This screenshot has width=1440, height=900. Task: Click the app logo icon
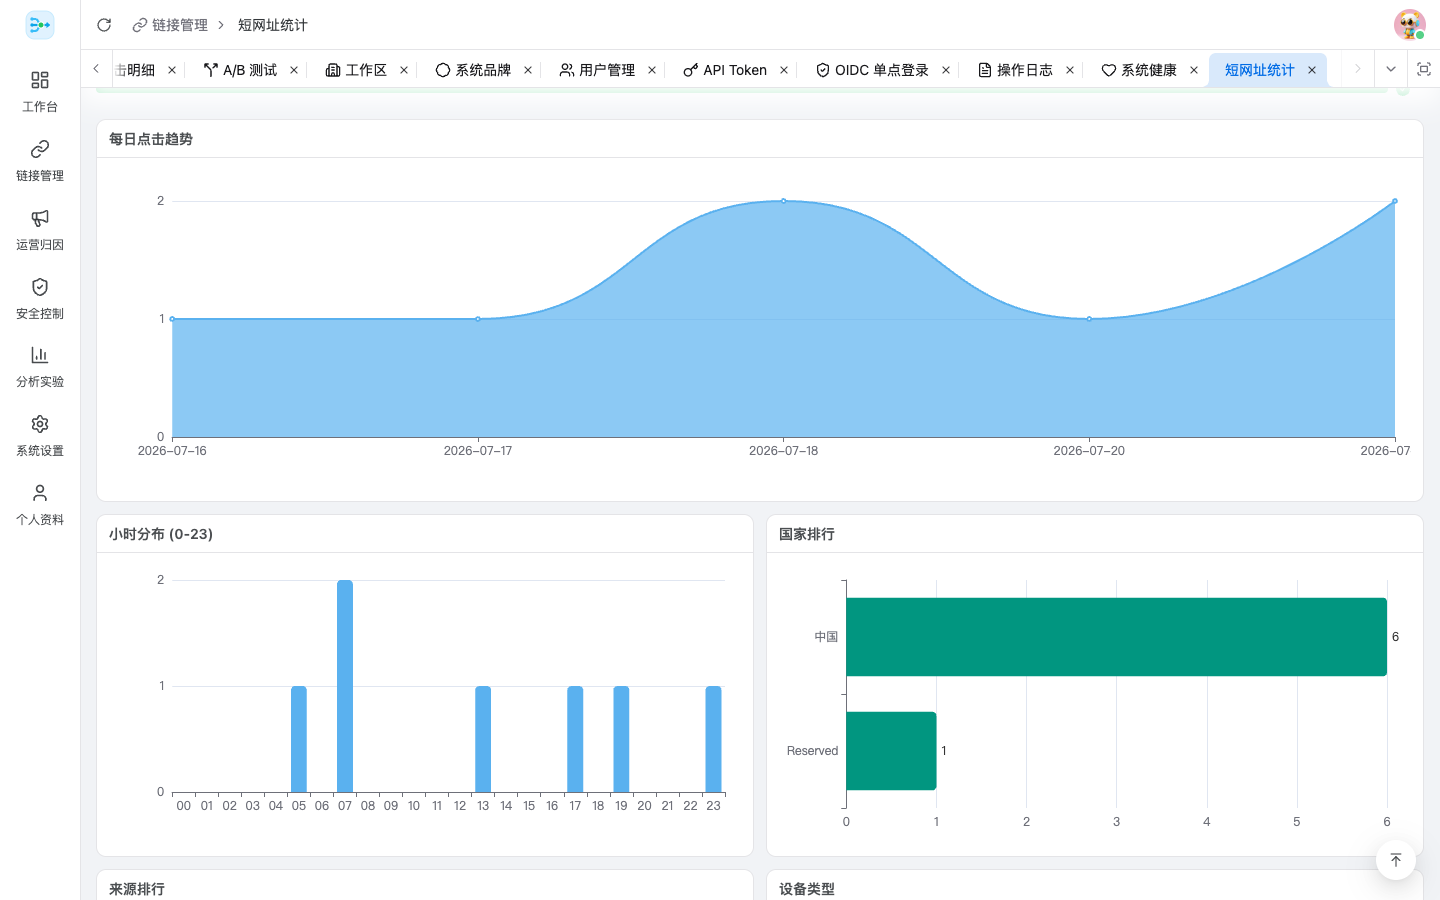(x=40, y=25)
